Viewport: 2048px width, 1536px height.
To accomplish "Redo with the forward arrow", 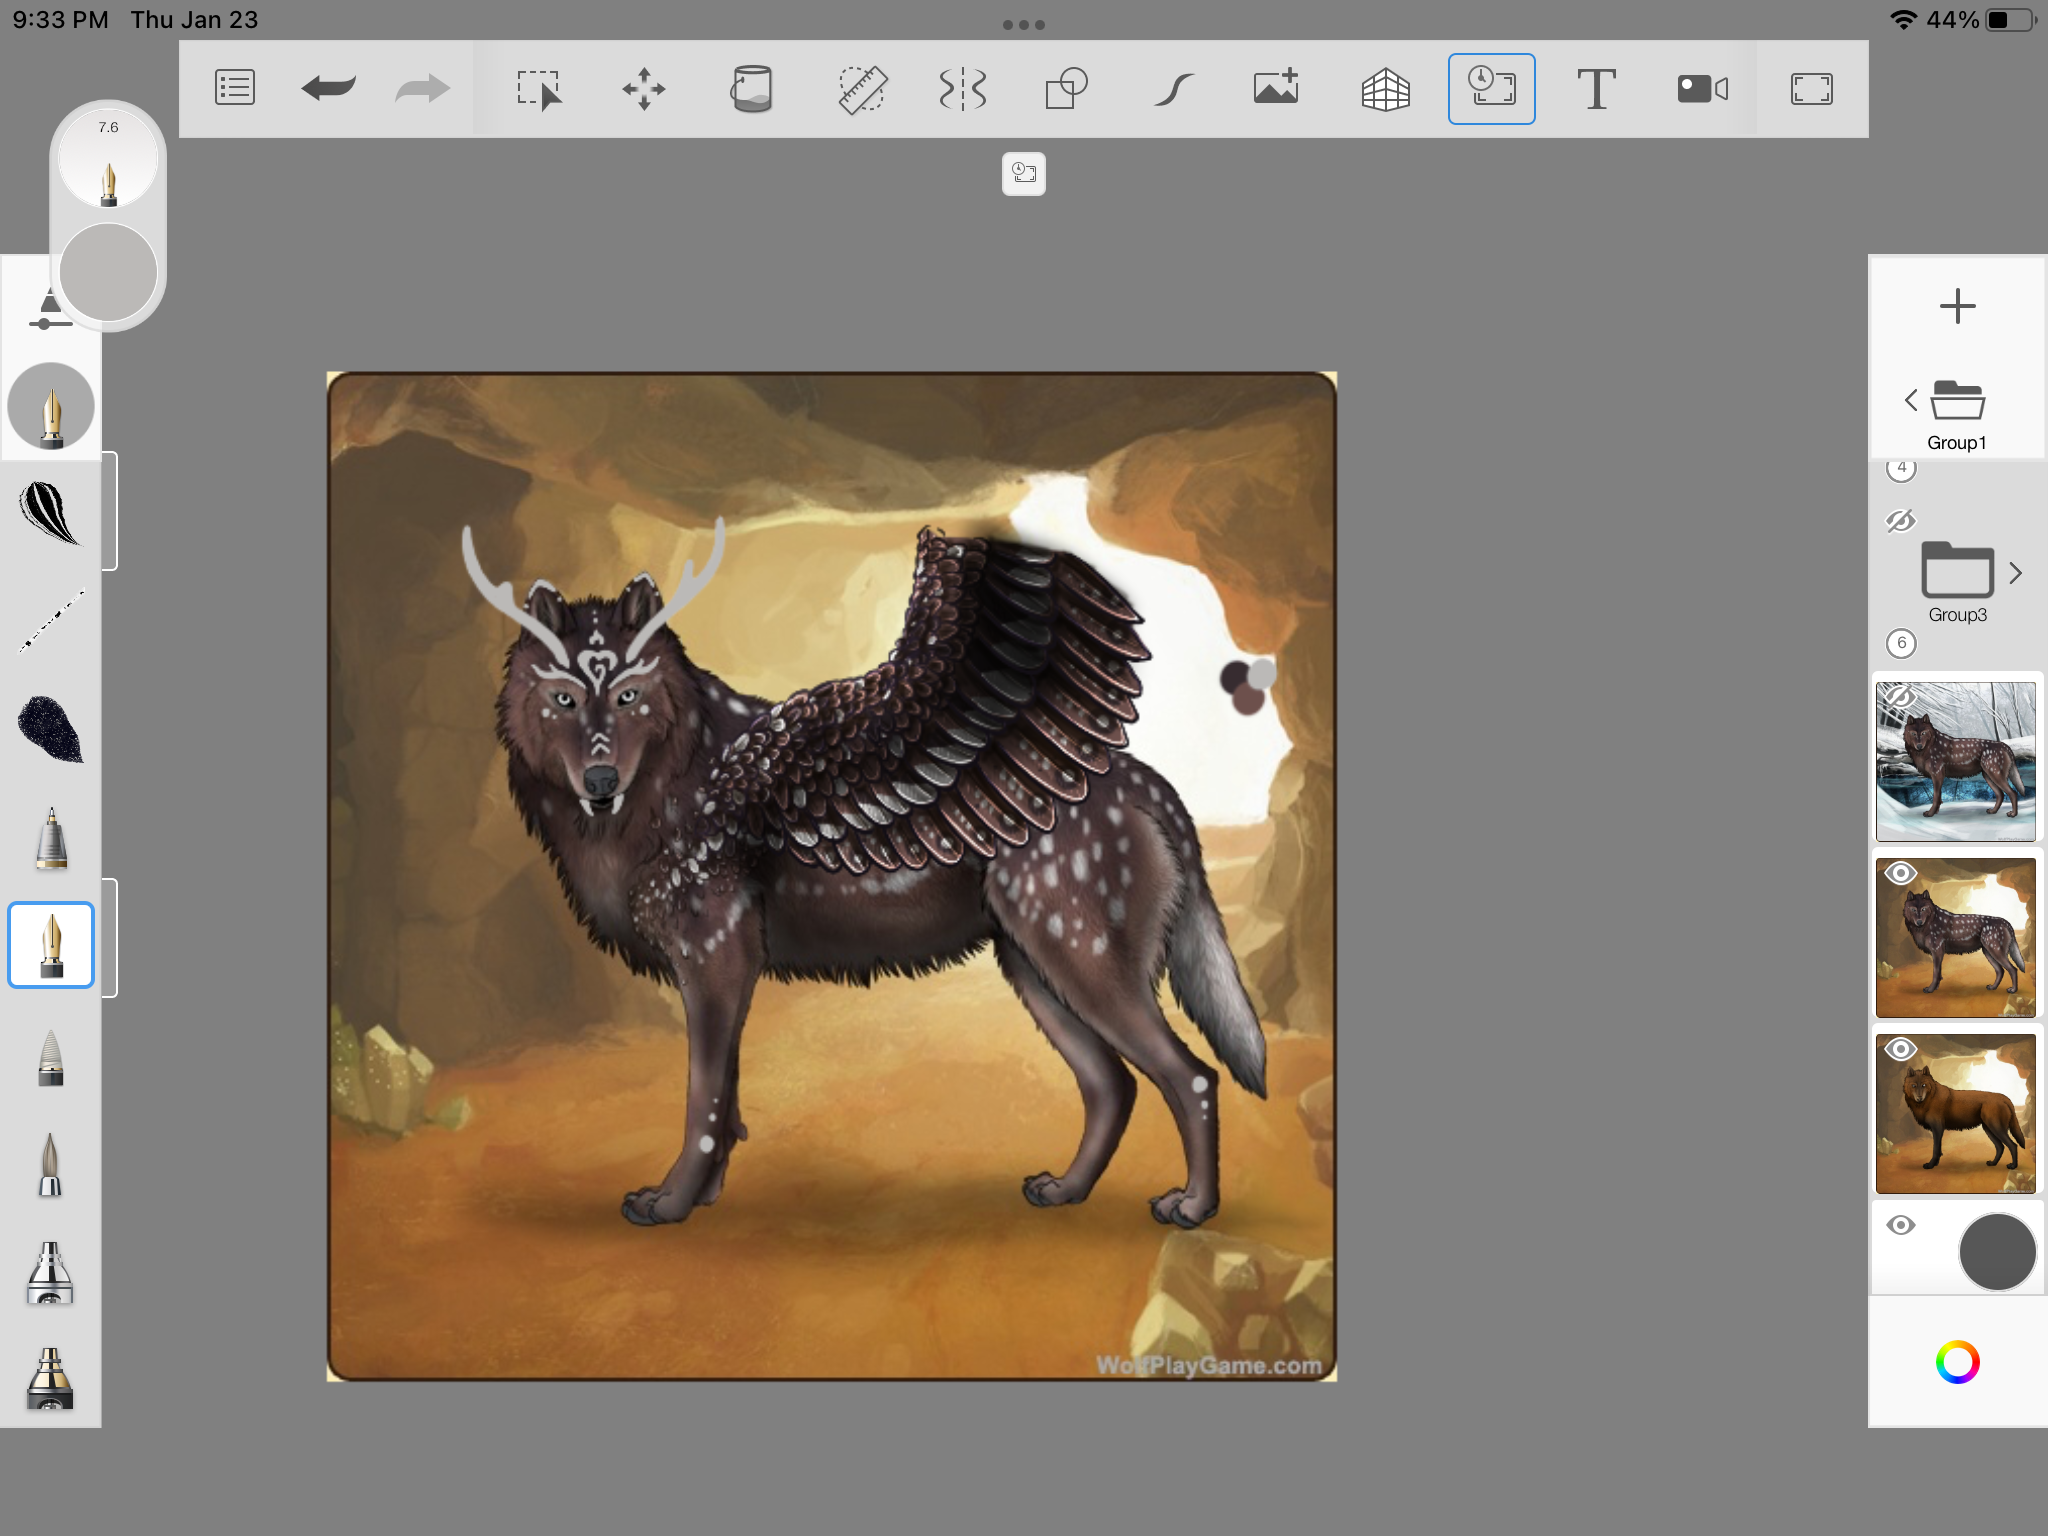I will 422,88.
